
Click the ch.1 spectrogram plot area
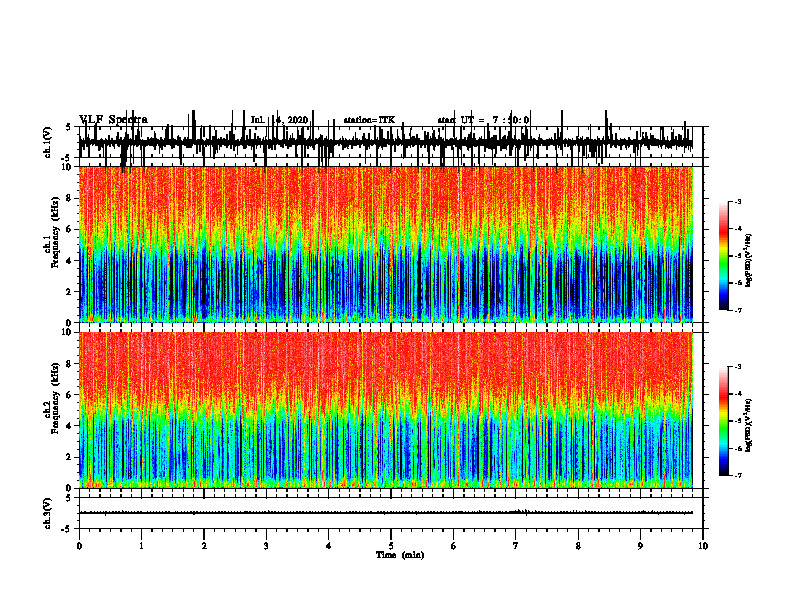(x=386, y=244)
